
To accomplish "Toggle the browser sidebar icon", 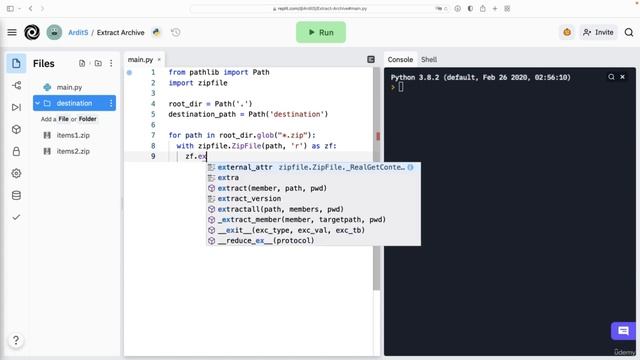I will tap(10, 8).
